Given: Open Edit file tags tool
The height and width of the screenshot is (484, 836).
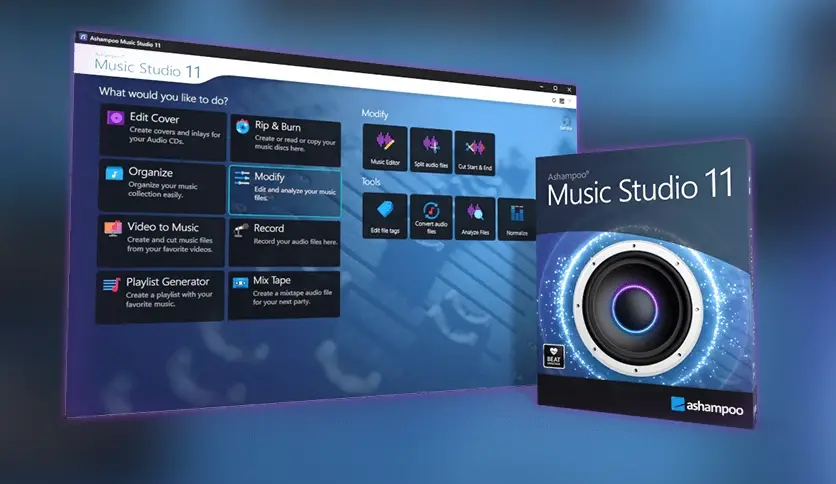Looking at the screenshot, I should pos(384,215).
